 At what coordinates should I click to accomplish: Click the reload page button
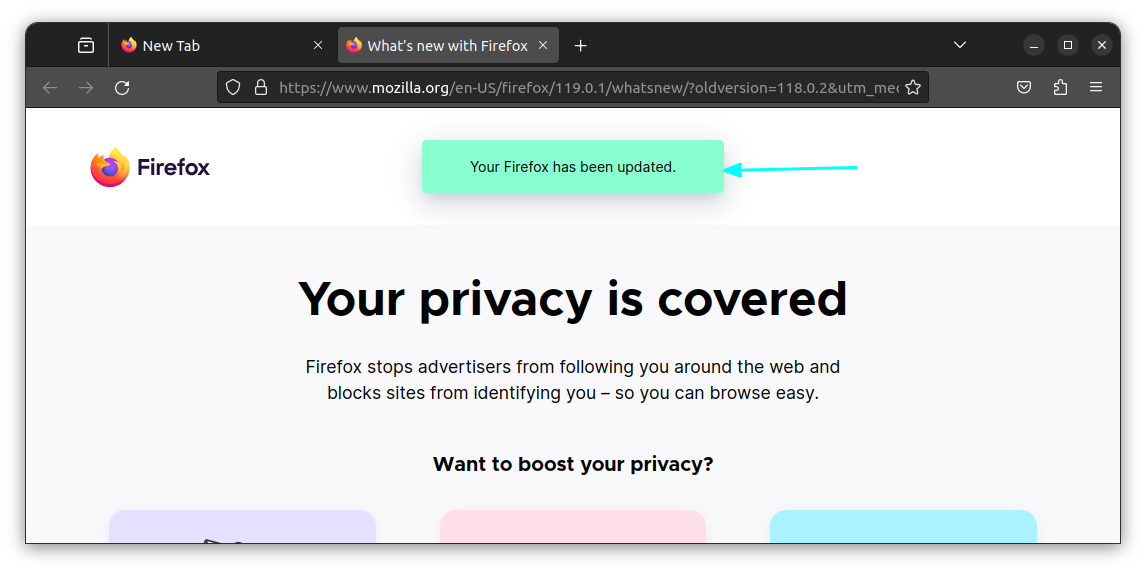pyautogui.click(x=122, y=88)
